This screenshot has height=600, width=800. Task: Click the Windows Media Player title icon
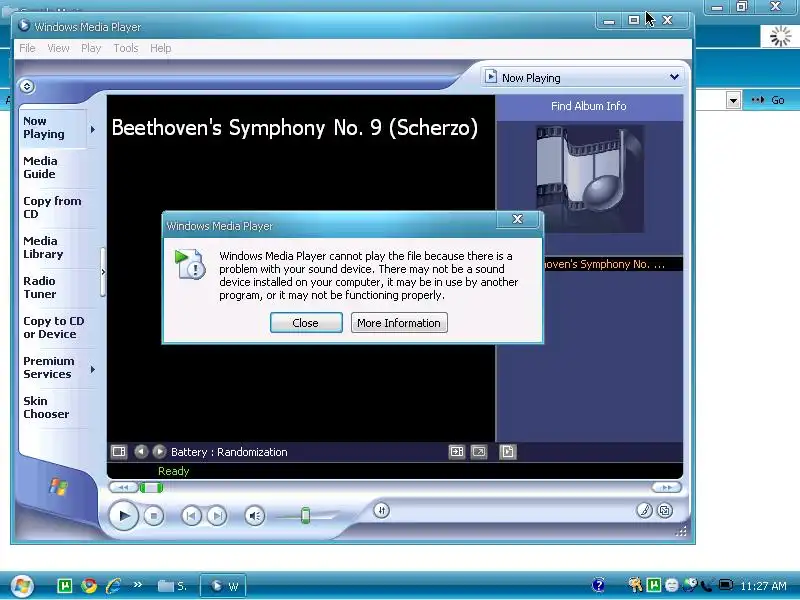click(x=23, y=25)
